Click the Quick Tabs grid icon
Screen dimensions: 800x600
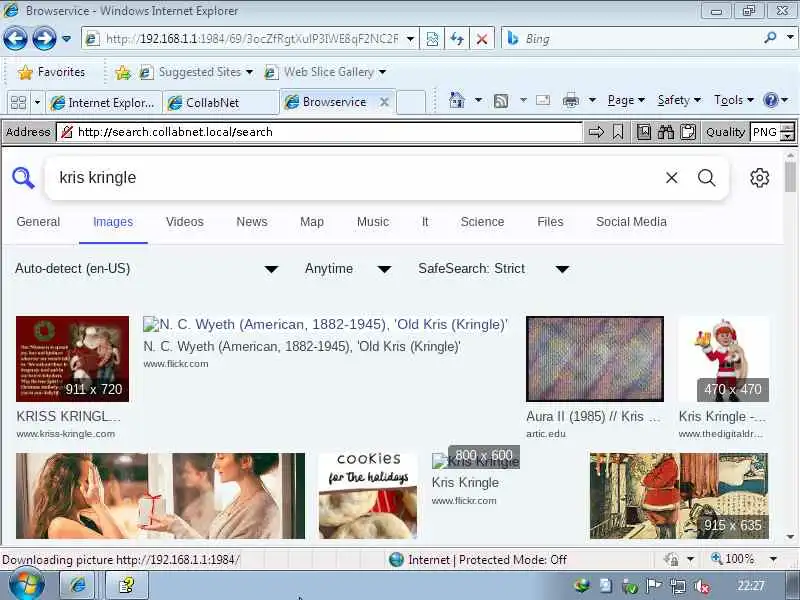18,103
